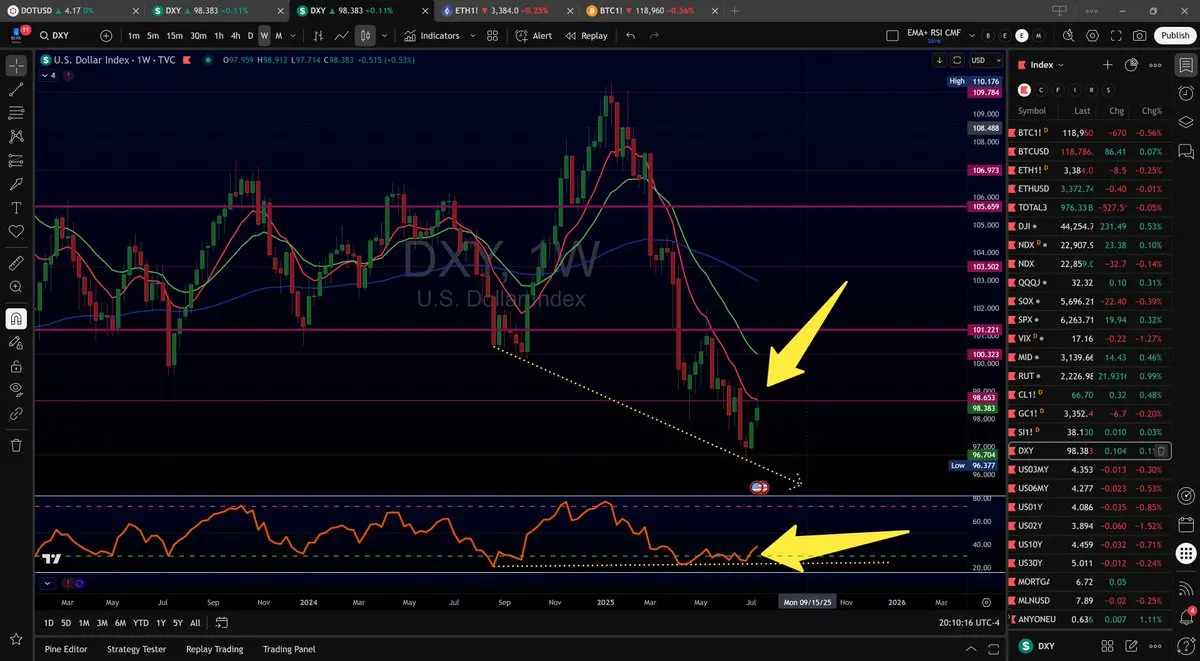Open the time axis settings gear
The height and width of the screenshot is (661, 1200).
point(986,603)
